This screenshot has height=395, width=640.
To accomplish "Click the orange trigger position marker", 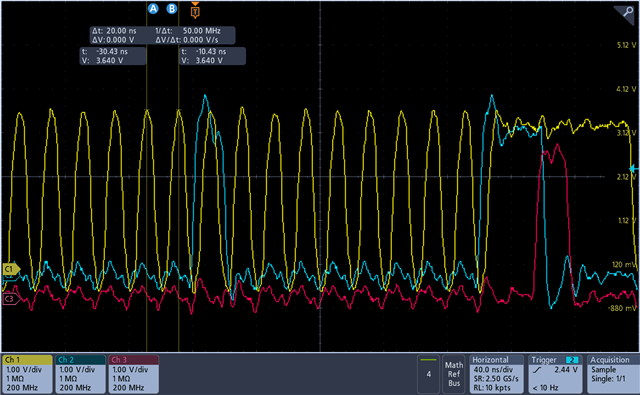I will (x=195, y=11).
